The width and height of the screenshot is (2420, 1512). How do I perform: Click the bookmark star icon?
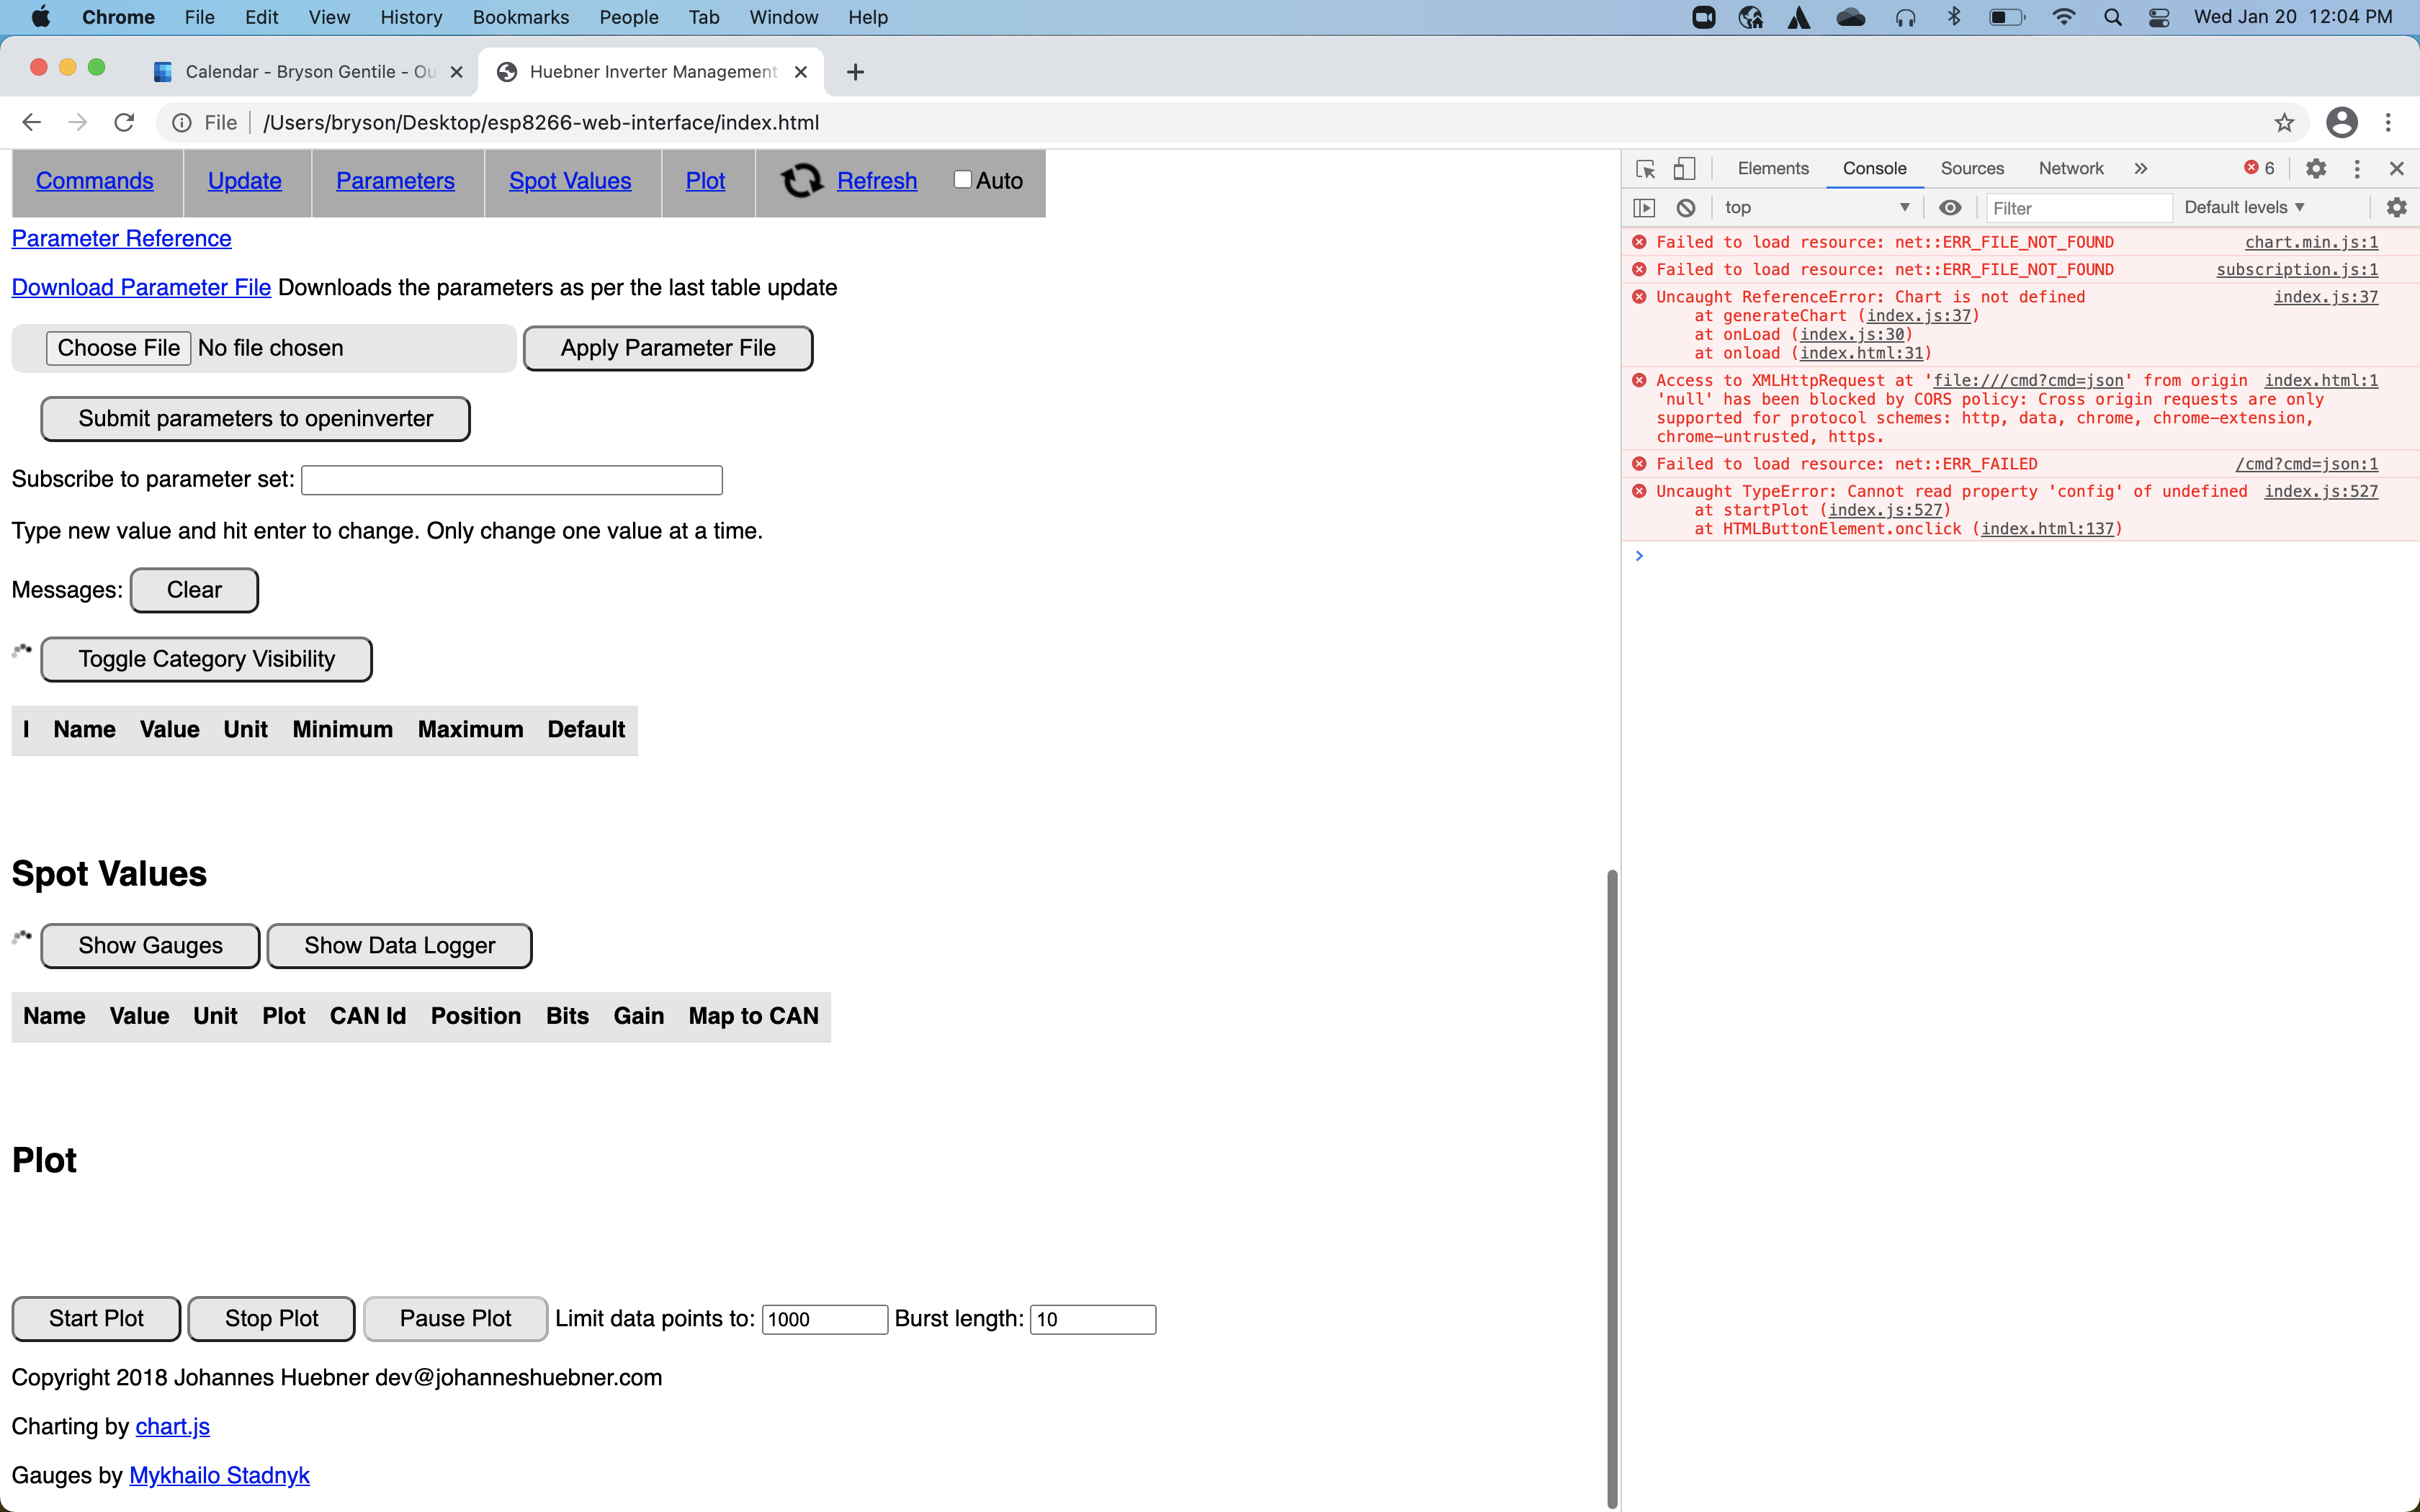[x=2284, y=123]
